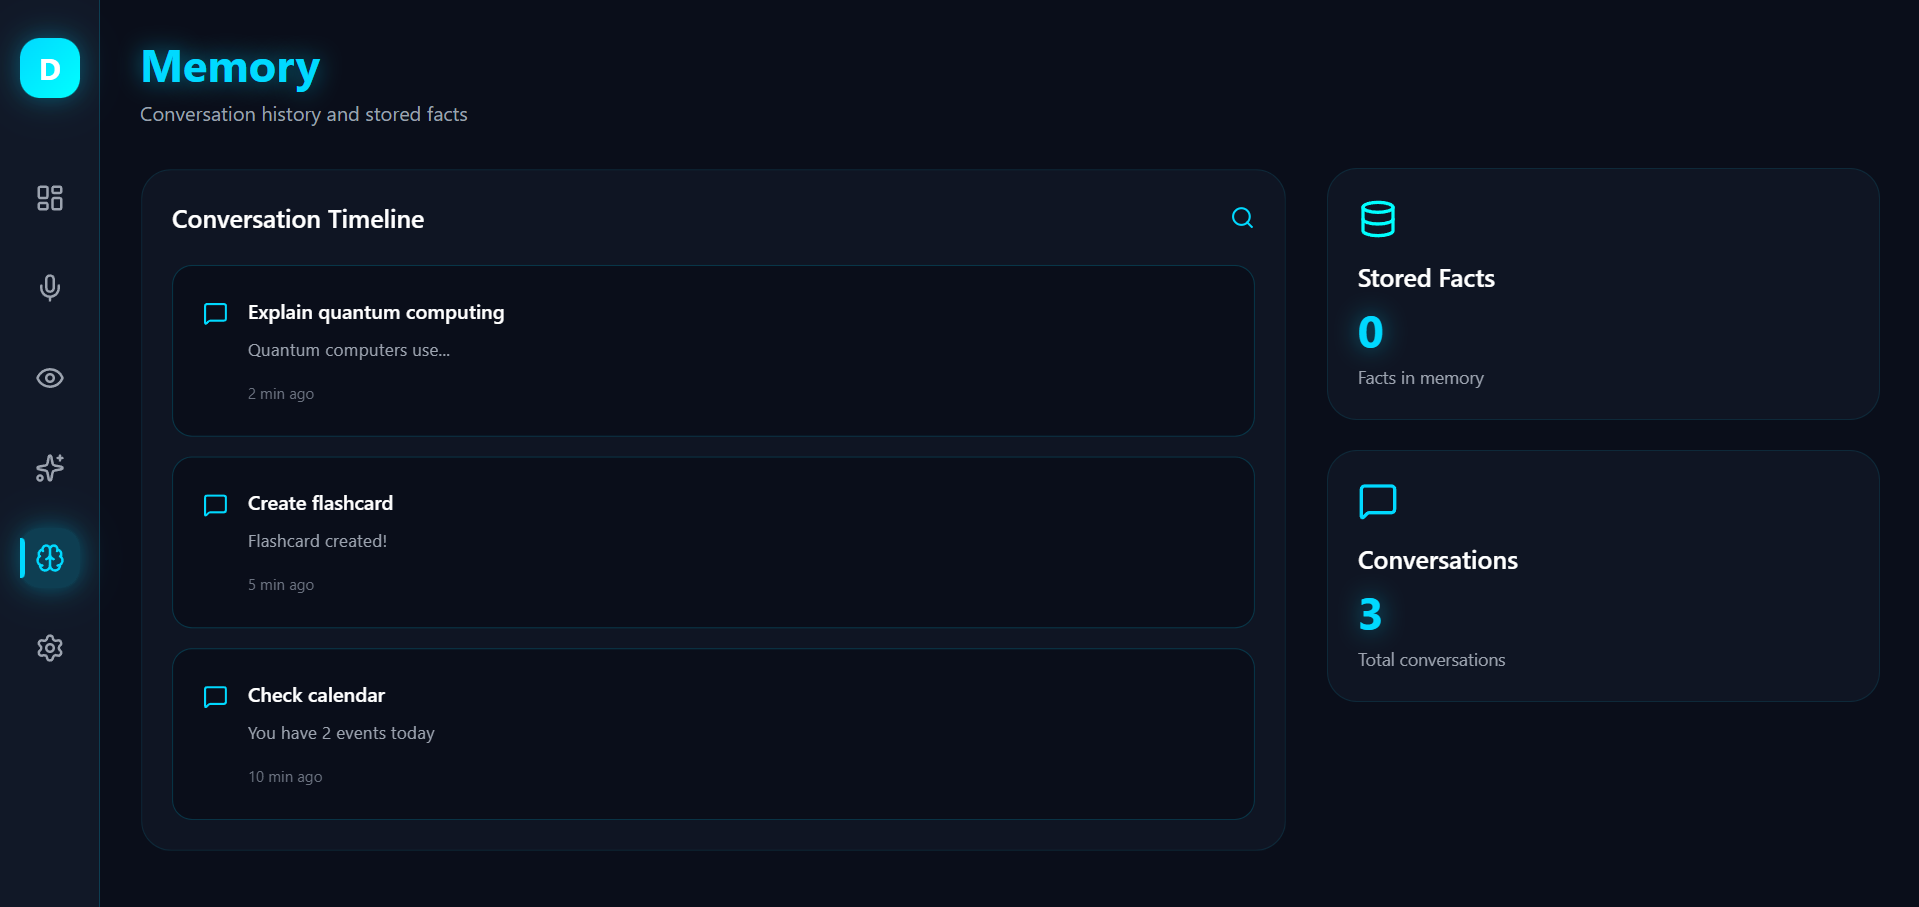Select the microphone tool in the sidebar
This screenshot has width=1919, height=907.
point(49,288)
